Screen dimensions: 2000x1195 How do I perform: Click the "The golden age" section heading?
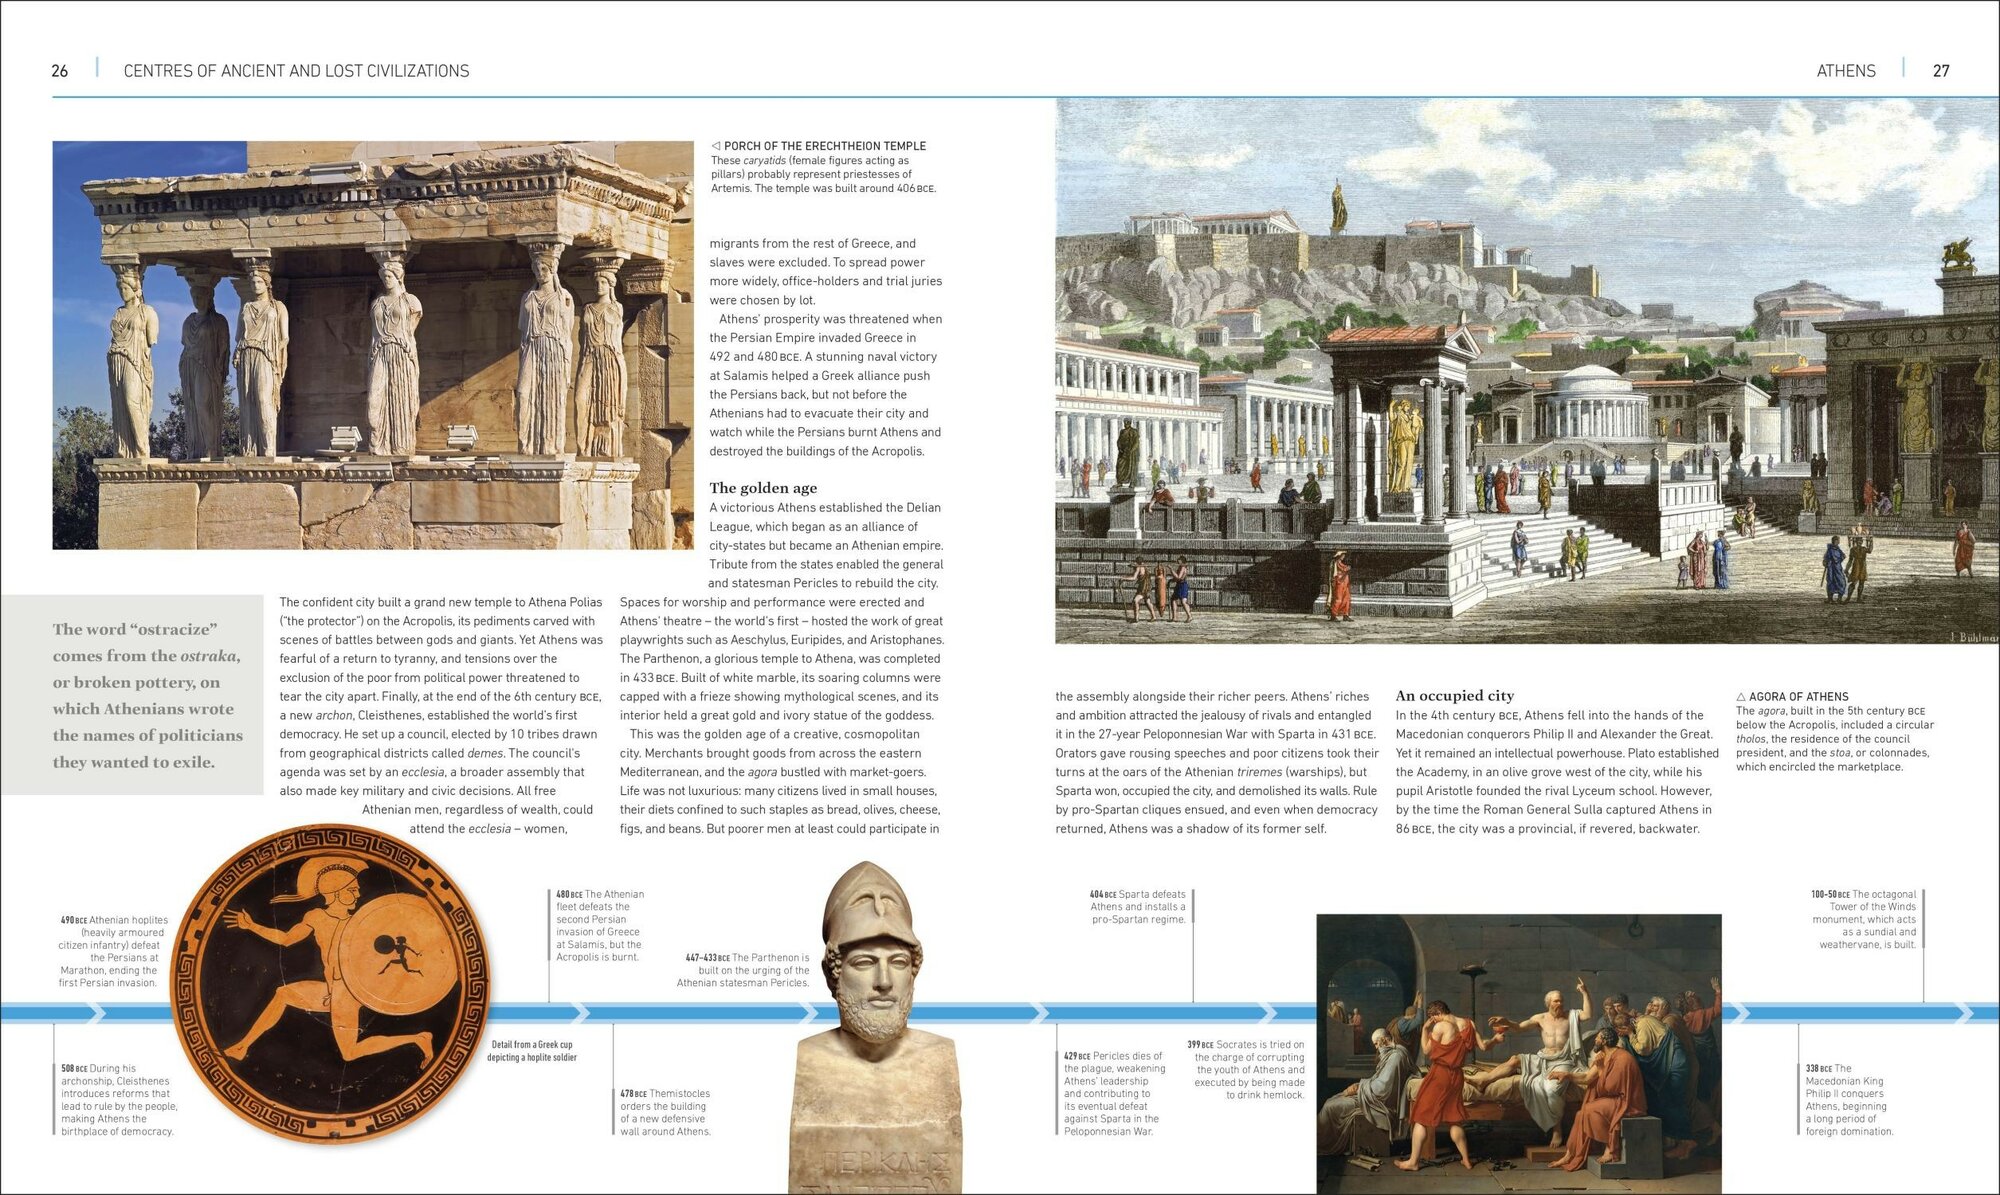coord(763,488)
